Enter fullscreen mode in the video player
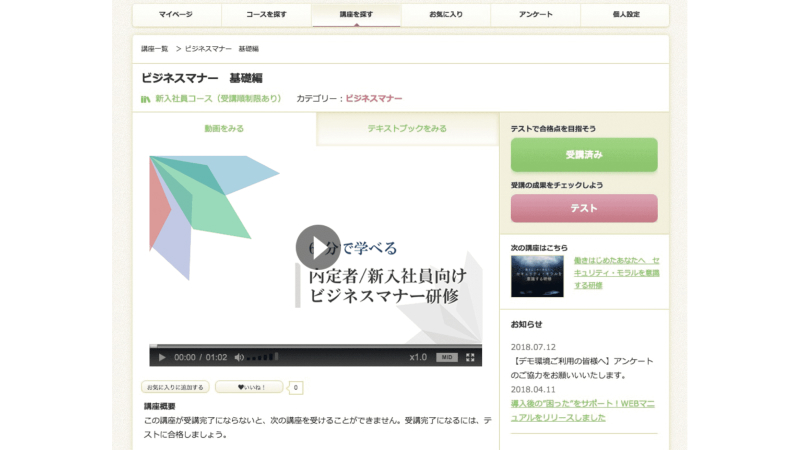Image resolution: width=800 pixels, height=450 pixels. tap(470, 357)
